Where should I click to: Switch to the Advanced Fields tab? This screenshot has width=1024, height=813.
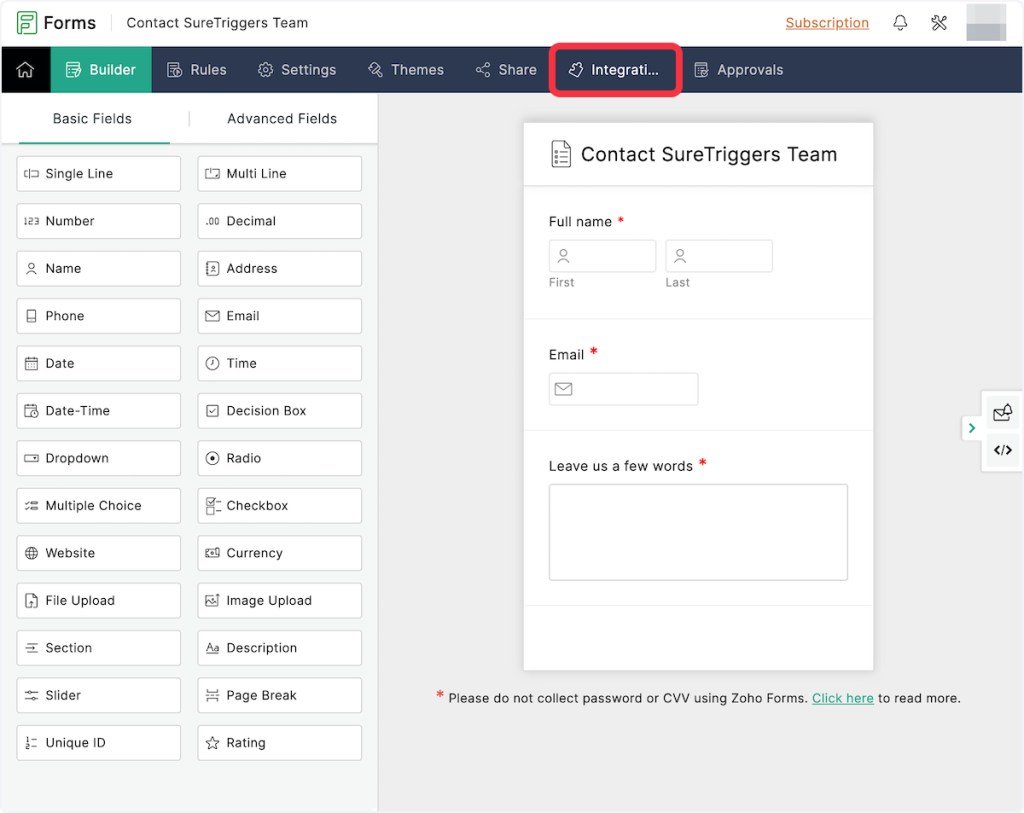(x=281, y=119)
